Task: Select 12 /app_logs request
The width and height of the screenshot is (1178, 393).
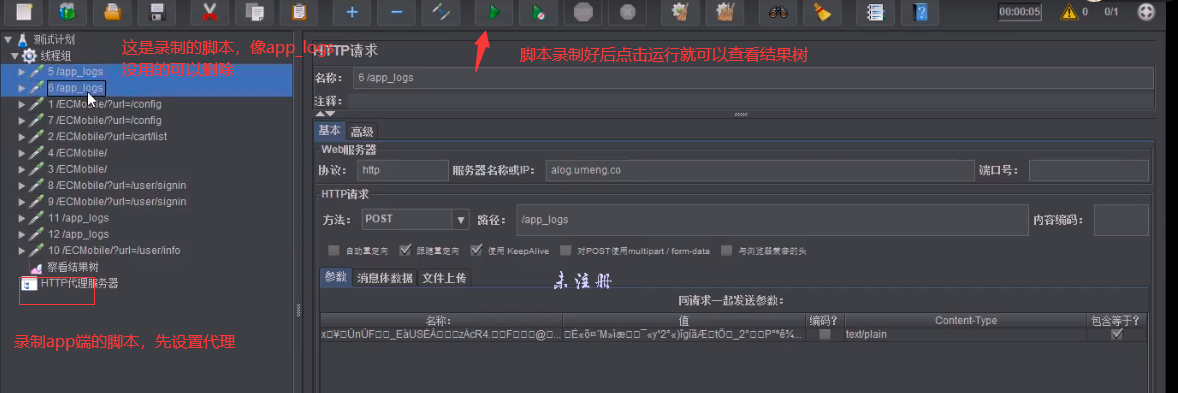Action: click(78, 234)
